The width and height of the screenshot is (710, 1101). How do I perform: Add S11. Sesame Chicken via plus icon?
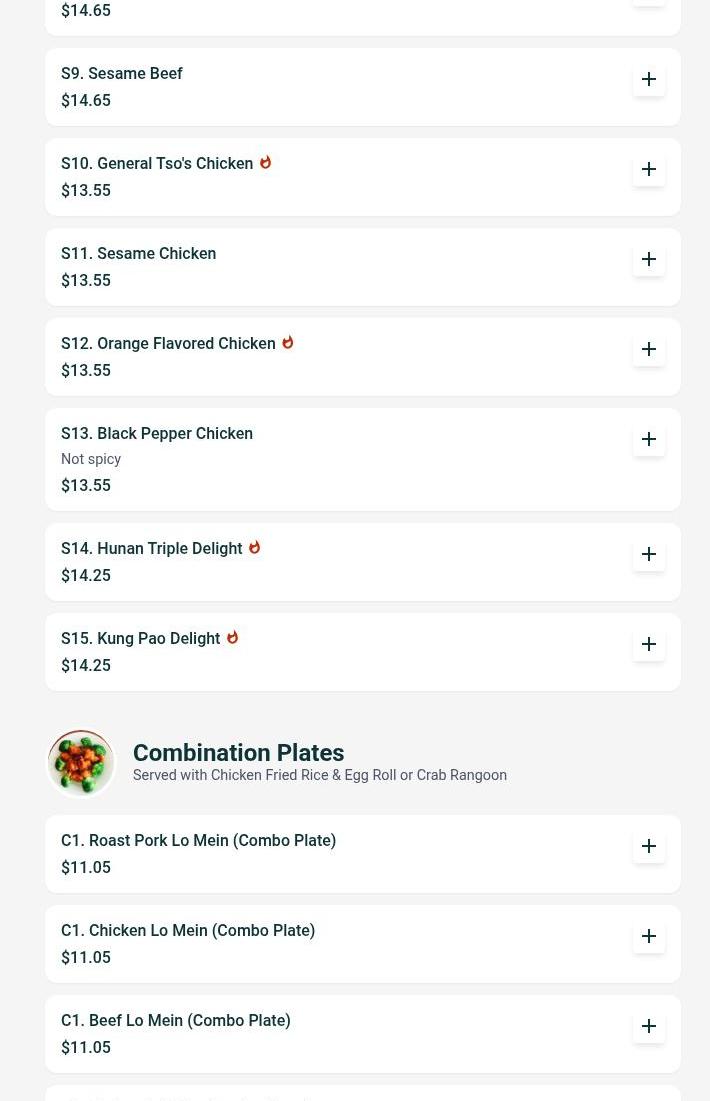[649, 259]
